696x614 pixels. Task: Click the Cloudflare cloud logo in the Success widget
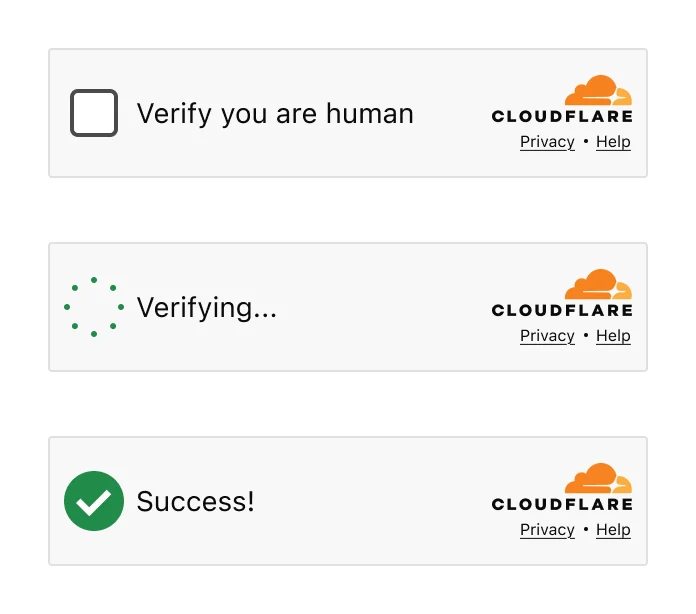598,478
